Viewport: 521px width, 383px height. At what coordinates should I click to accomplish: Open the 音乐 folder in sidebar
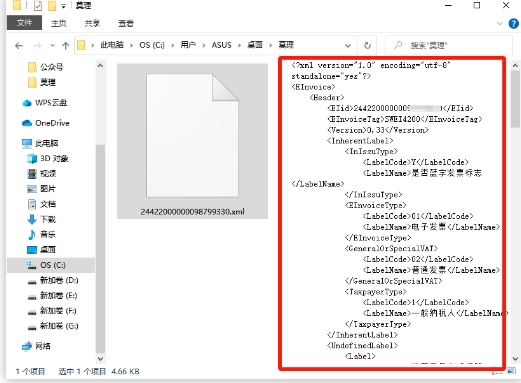(x=41, y=234)
